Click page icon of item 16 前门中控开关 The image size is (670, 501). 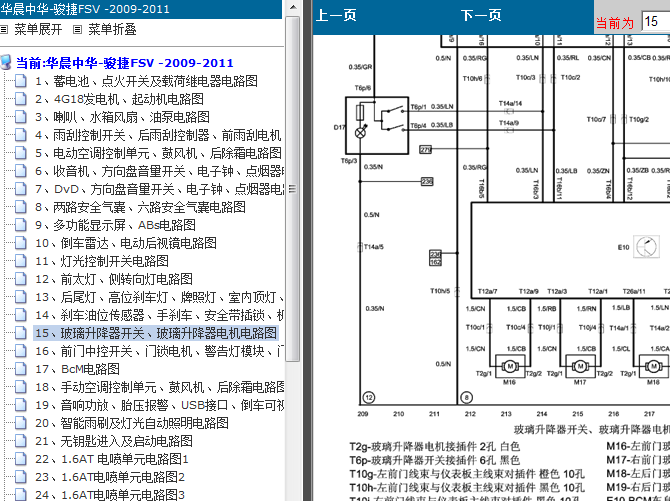click(21, 351)
